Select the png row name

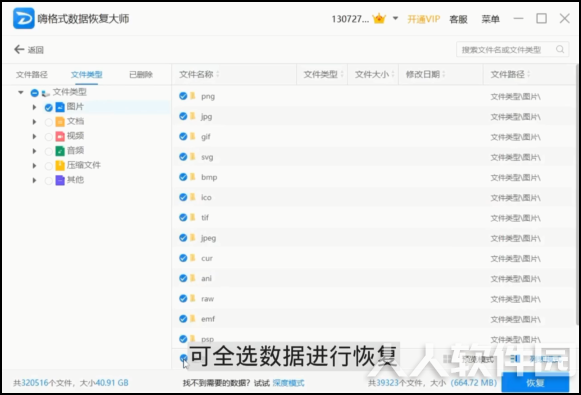(x=208, y=96)
